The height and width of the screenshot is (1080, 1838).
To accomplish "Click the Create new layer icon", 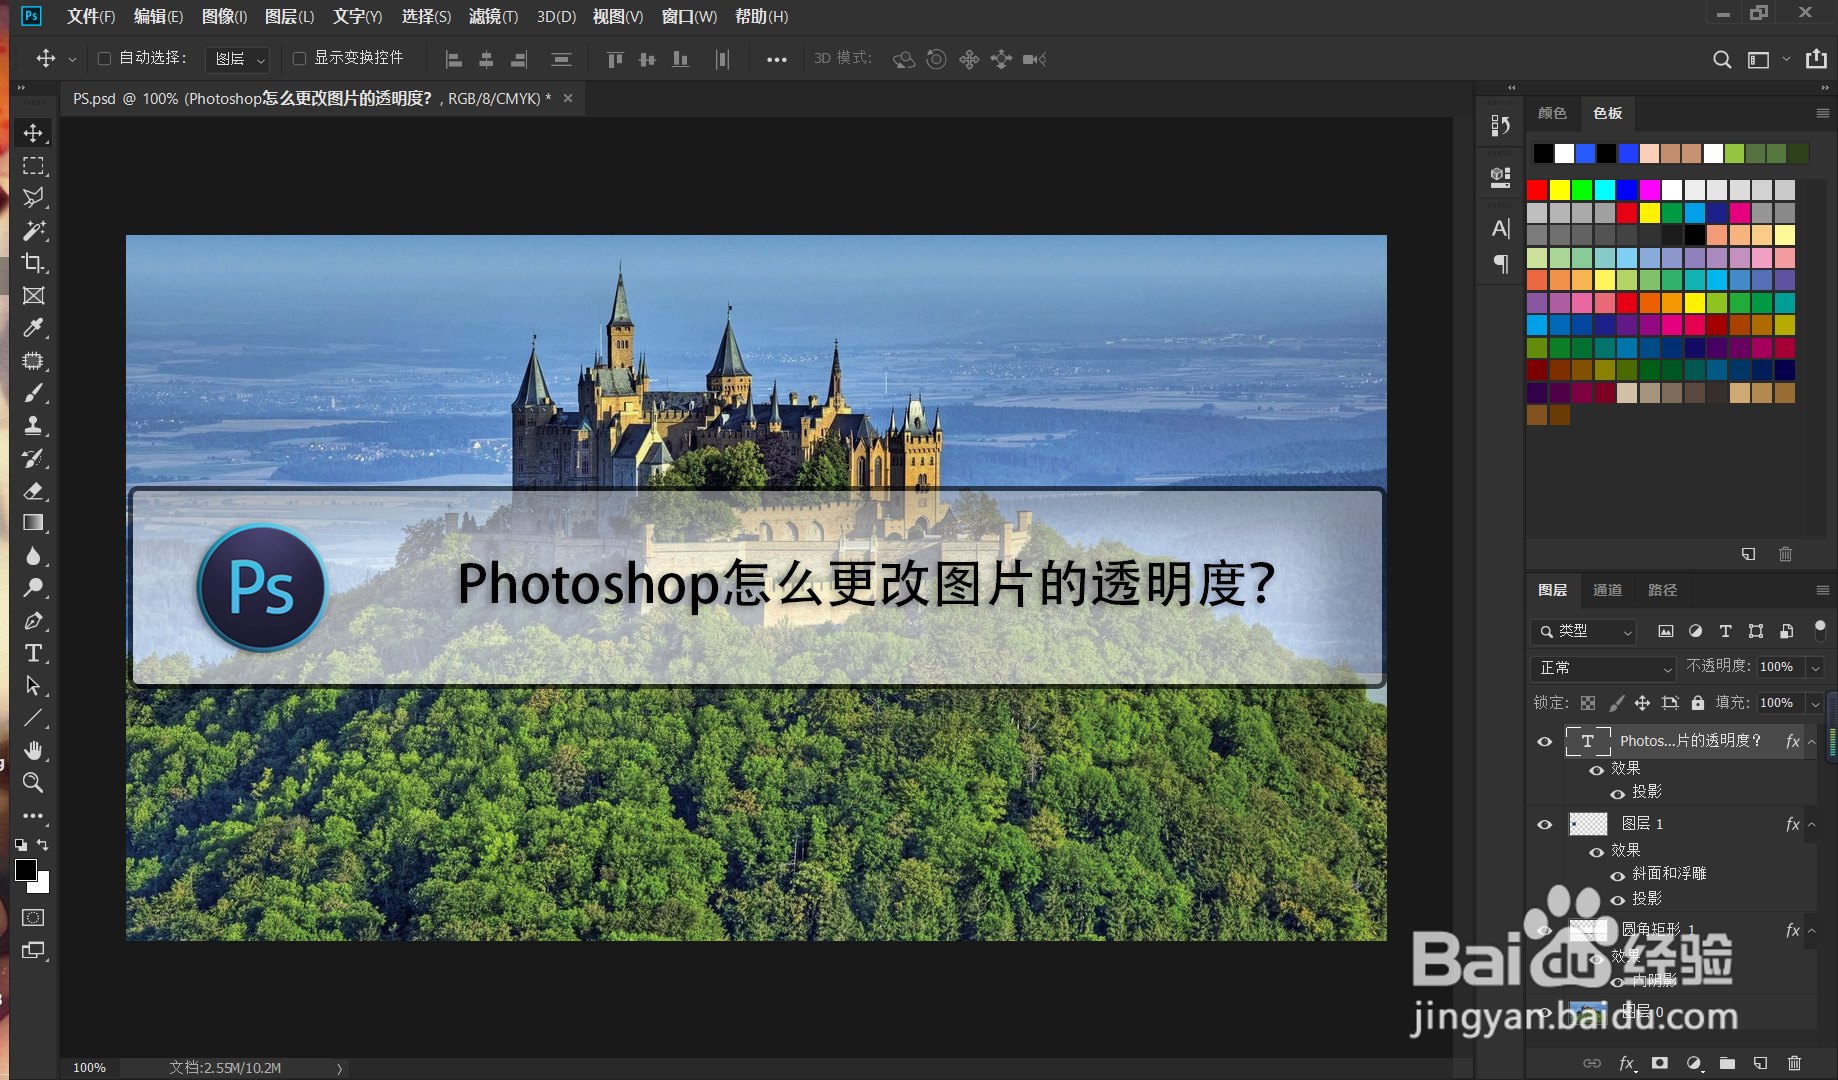I will point(1760,1063).
